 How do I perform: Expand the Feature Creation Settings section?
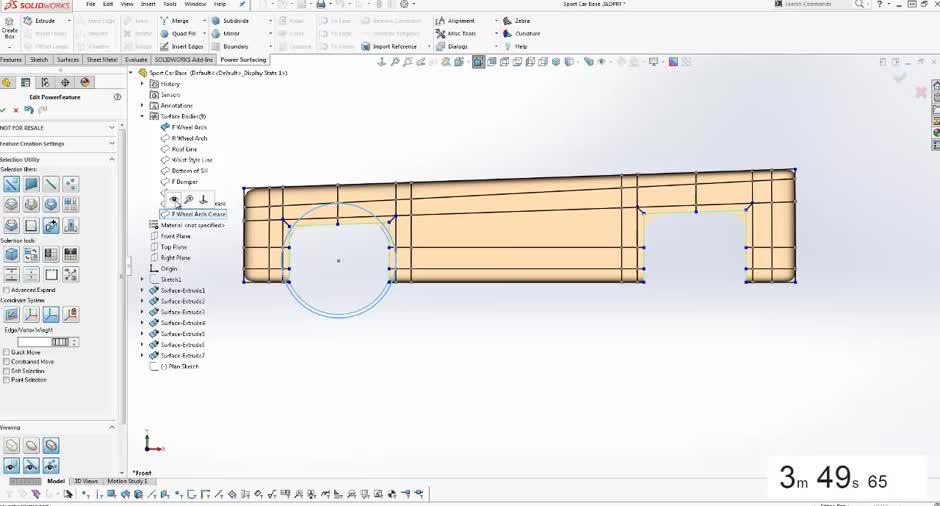tap(112, 143)
